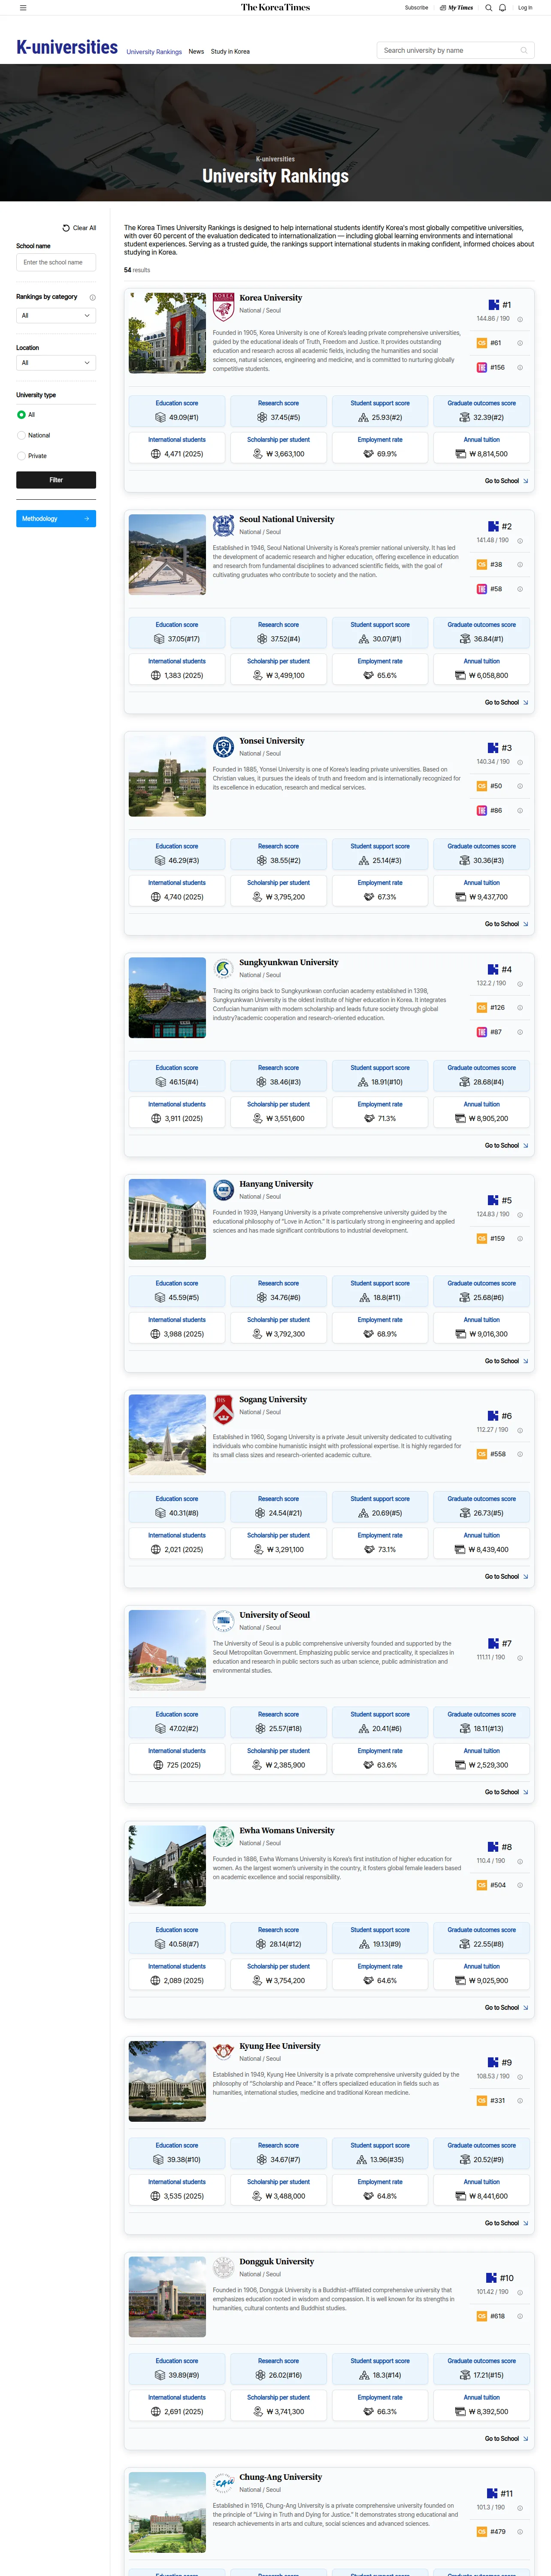Click the info icon next to 144.86 / 190
The height and width of the screenshot is (2576, 551).
point(520,320)
